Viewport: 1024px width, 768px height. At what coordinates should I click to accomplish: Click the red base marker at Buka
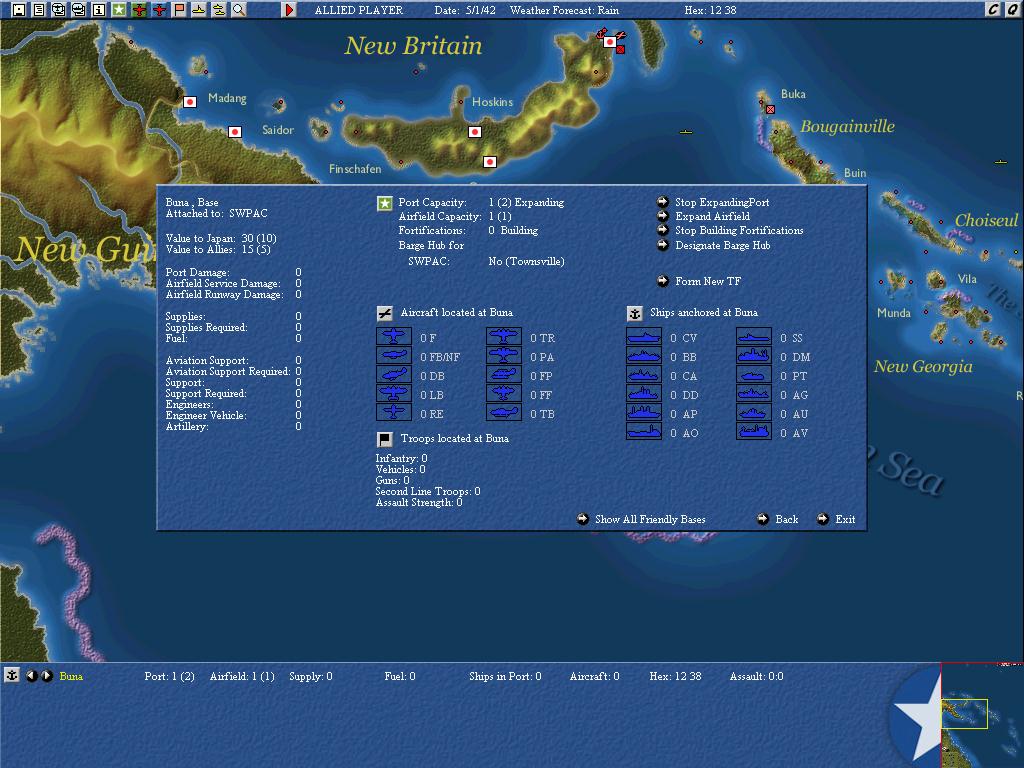click(771, 110)
